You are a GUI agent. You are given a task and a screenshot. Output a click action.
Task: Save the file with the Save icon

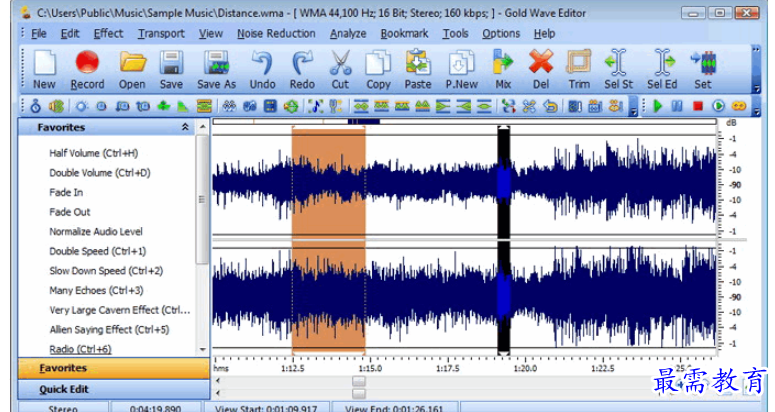[171, 69]
